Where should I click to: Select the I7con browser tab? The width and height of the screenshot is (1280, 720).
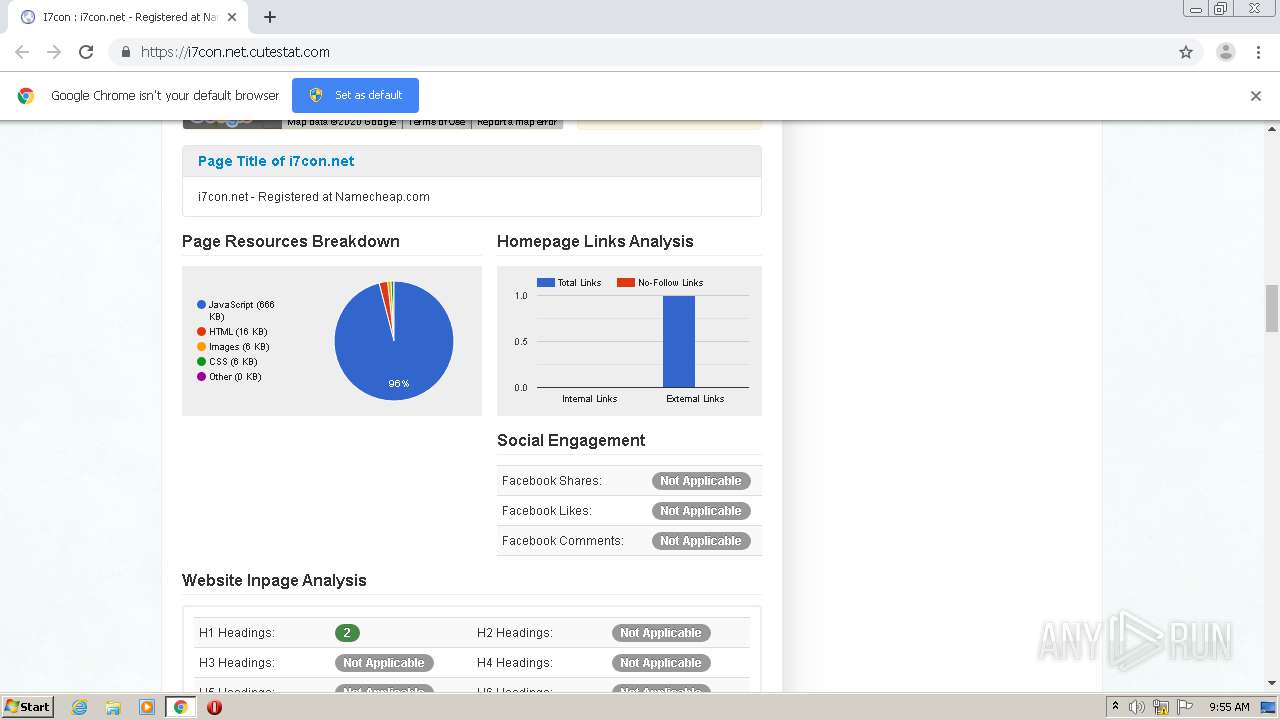tap(128, 17)
